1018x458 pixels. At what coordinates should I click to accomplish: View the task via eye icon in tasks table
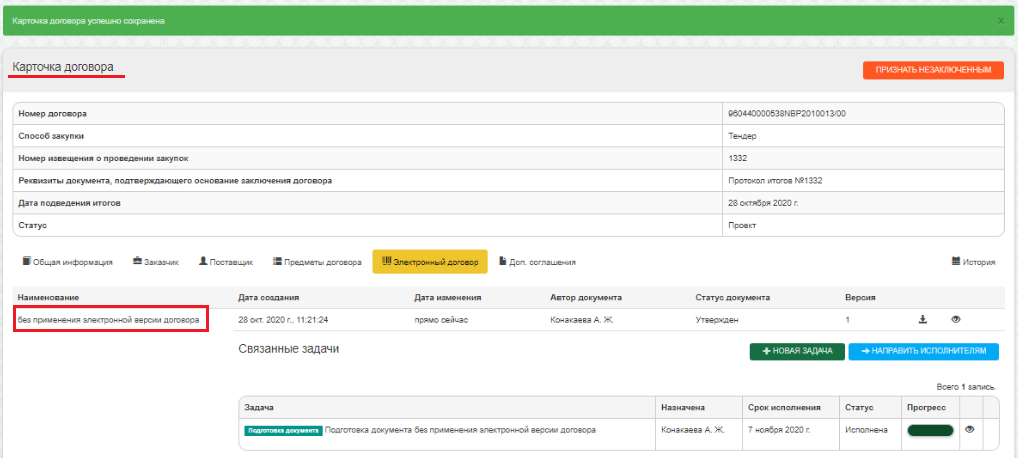pos(970,429)
